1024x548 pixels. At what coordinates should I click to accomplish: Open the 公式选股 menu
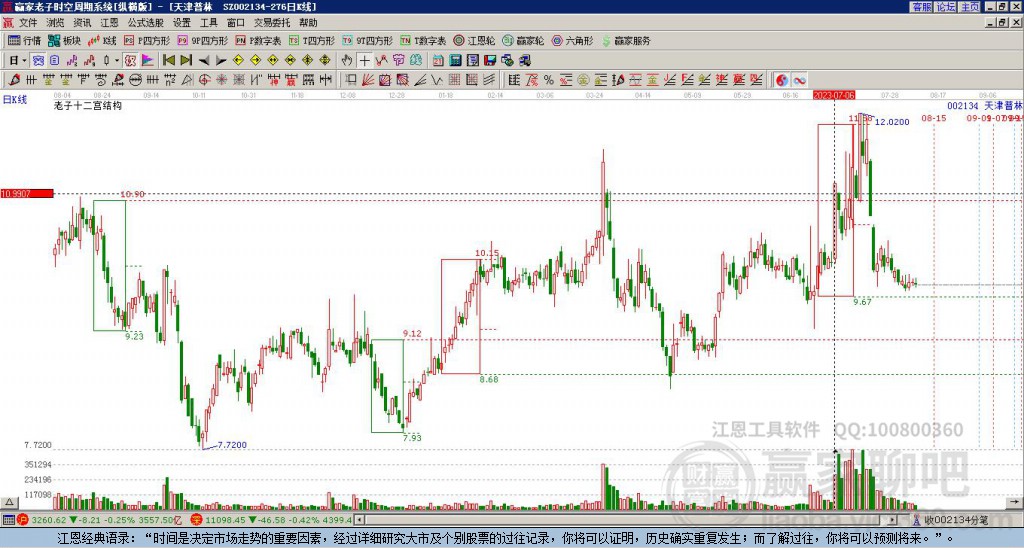[x=146, y=23]
